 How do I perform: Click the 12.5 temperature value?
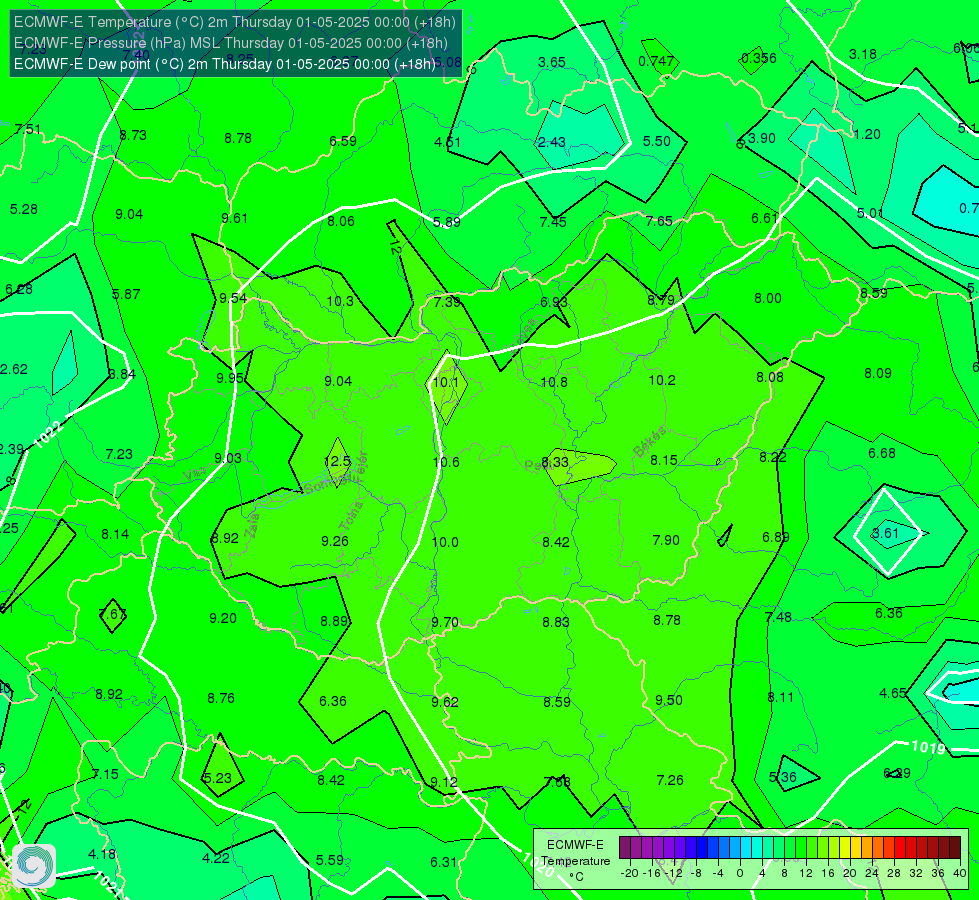coord(337,462)
